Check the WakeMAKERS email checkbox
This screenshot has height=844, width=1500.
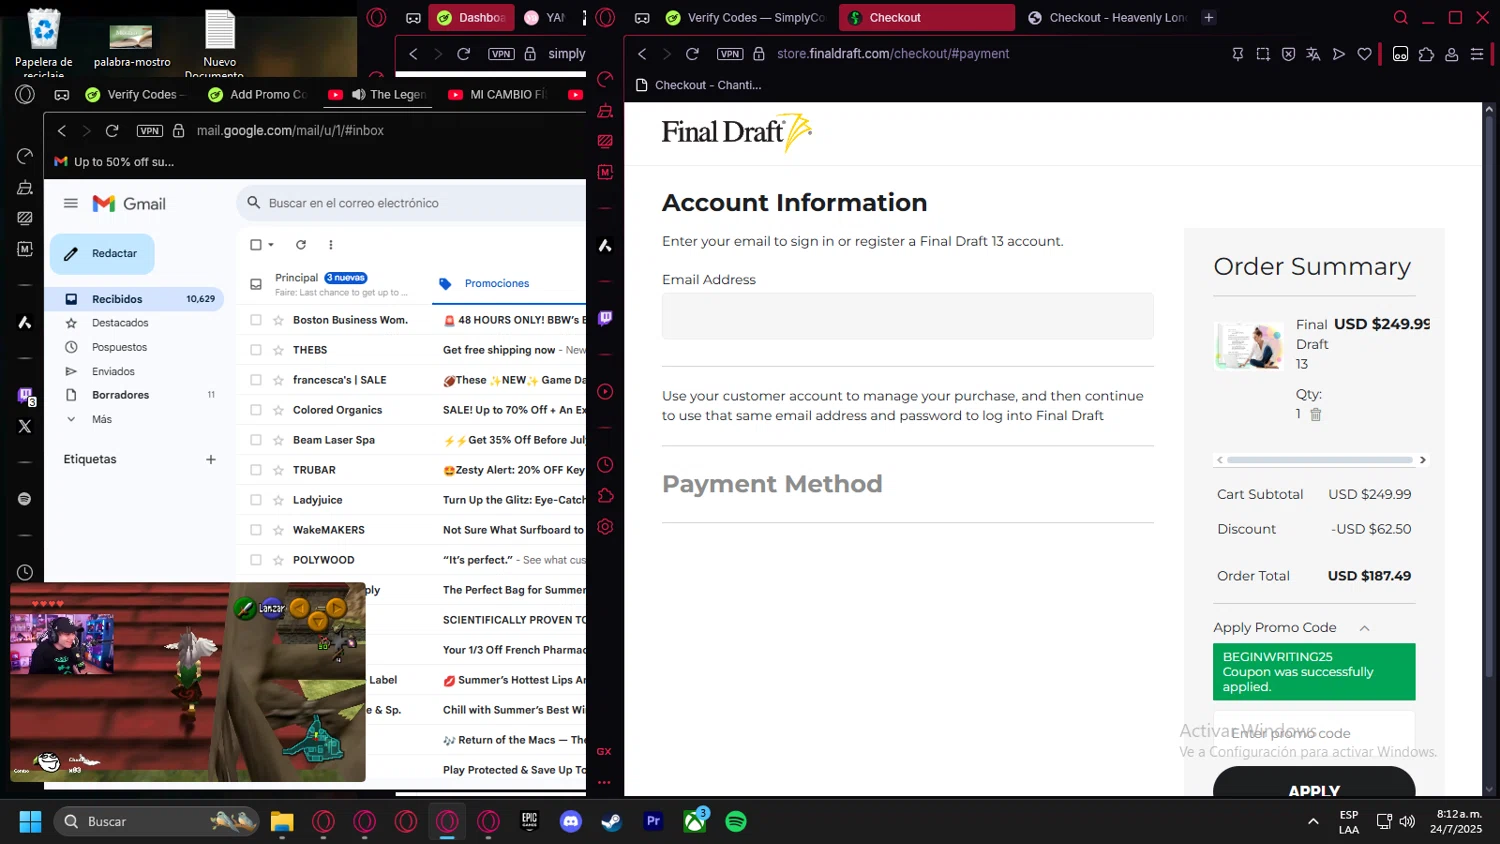pyautogui.click(x=256, y=530)
